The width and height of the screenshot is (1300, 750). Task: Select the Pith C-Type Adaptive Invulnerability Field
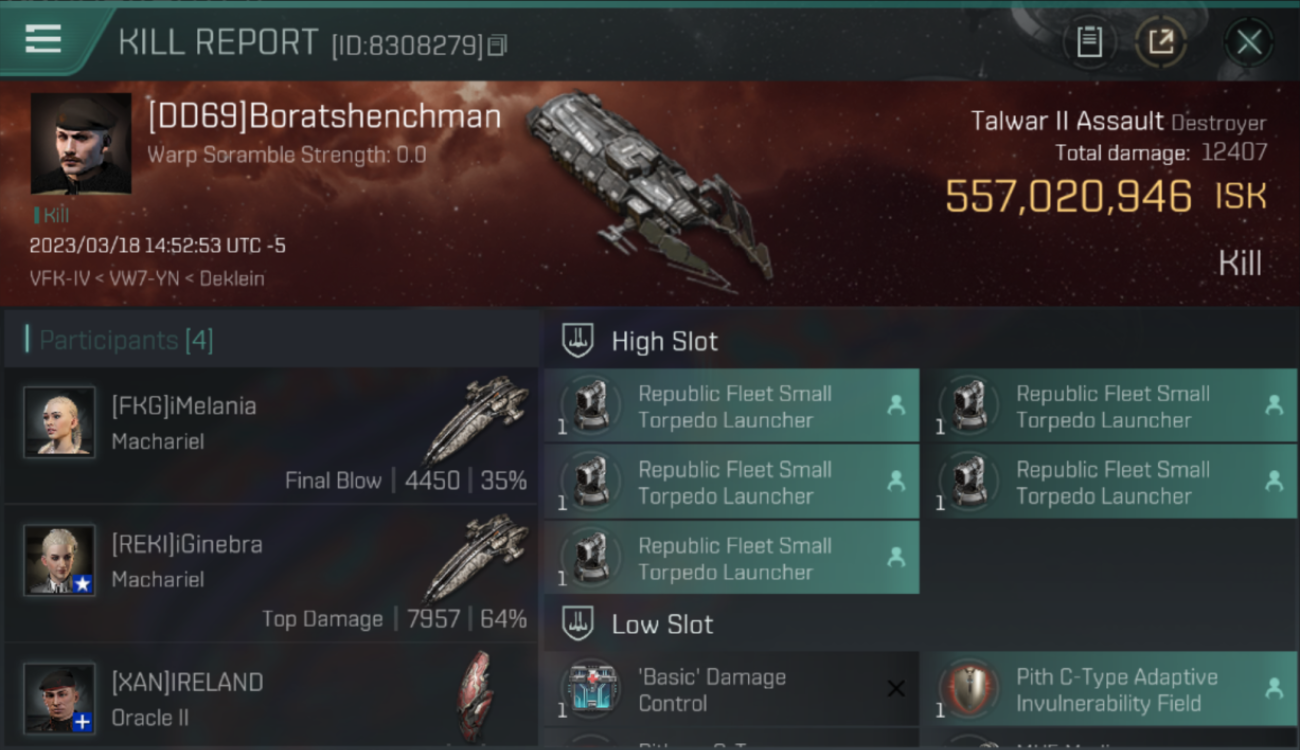(x=1108, y=689)
